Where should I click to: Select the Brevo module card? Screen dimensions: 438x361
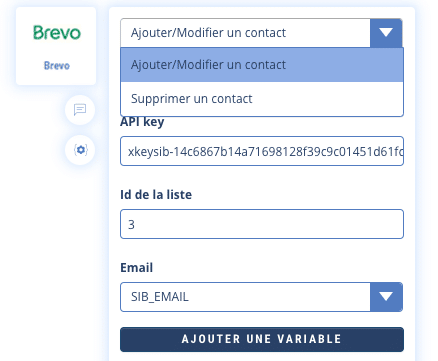[x=56, y=46]
